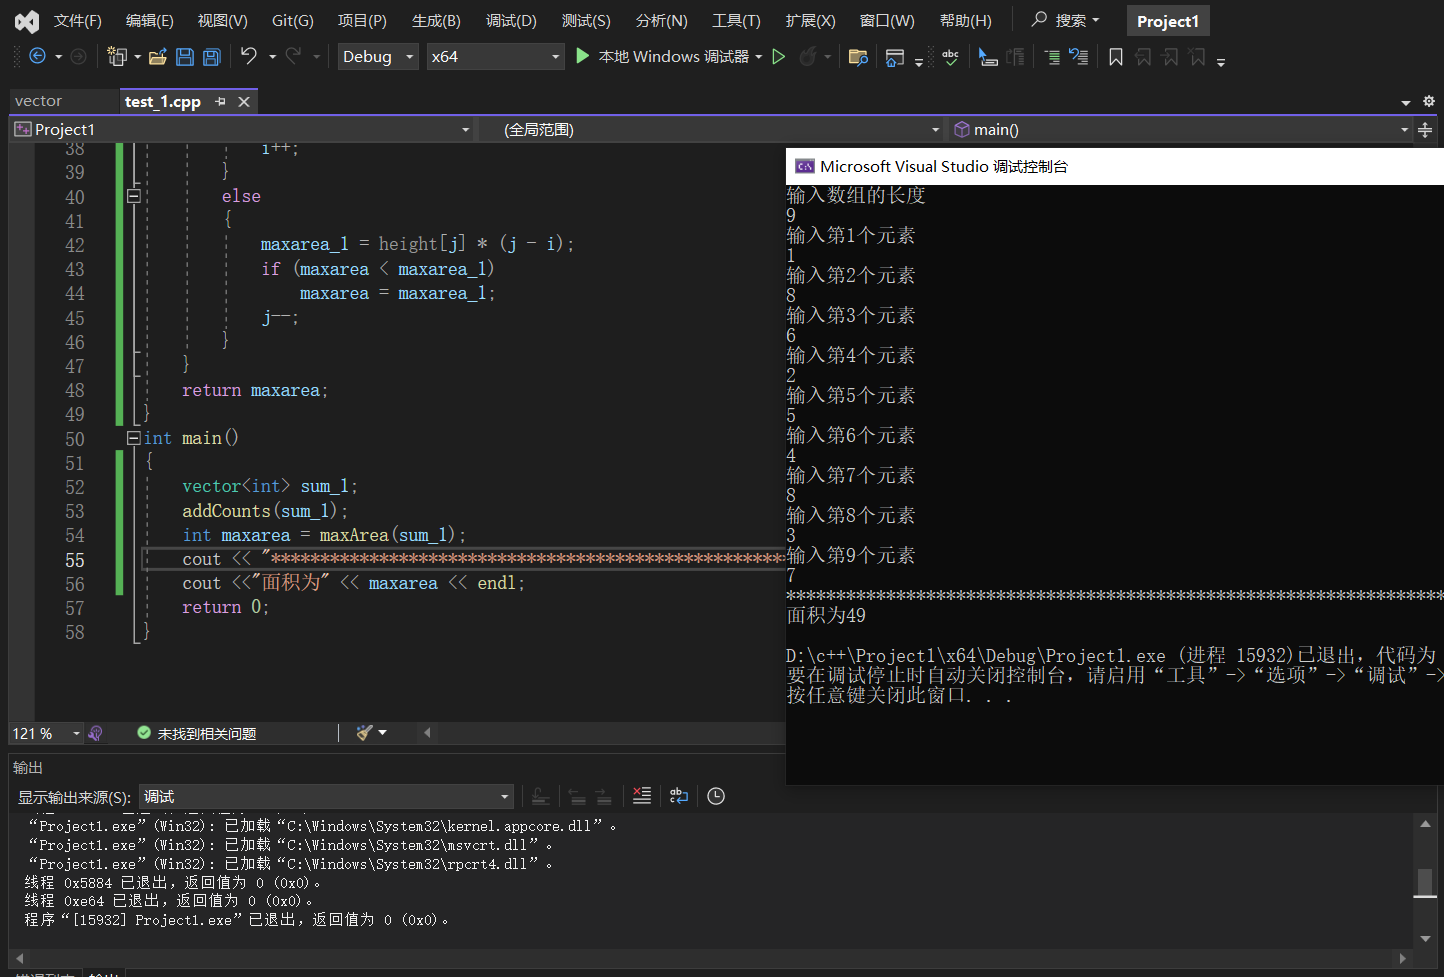The height and width of the screenshot is (977, 1444).
Task: Toggle pin on the test_1.cpp tab
Action: (x=220, y=102)
